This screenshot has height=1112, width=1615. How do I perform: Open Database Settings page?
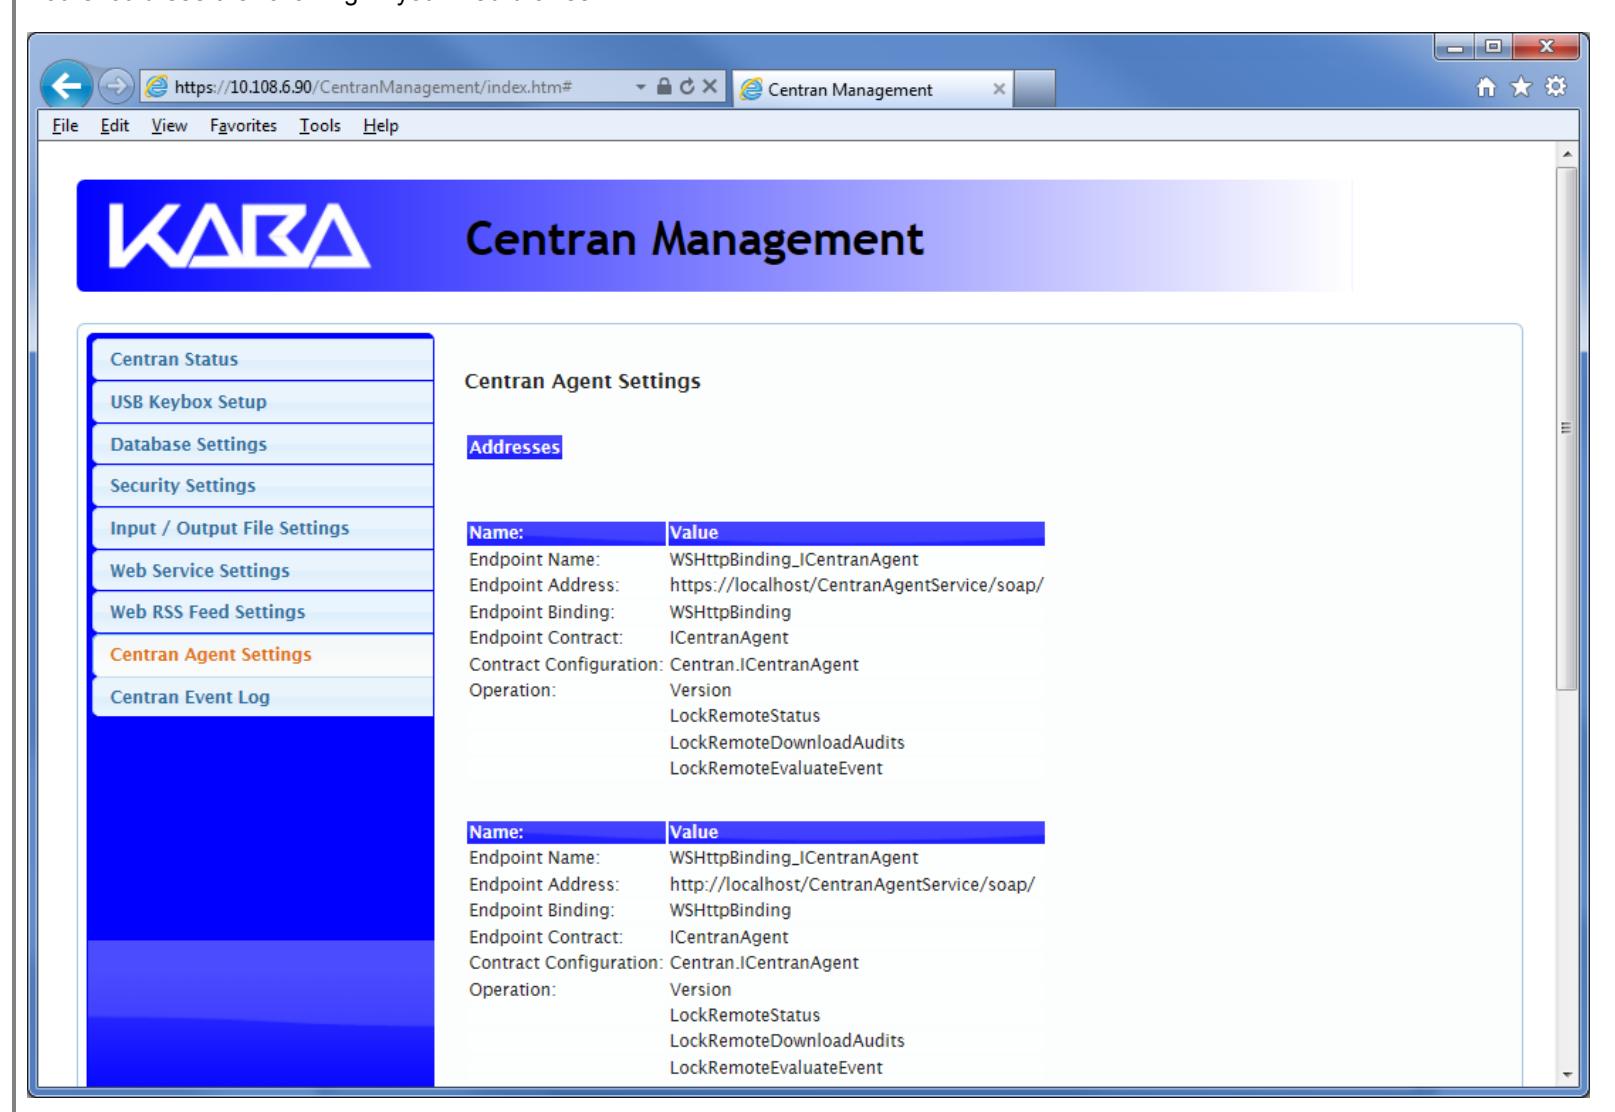pos(263,444)
